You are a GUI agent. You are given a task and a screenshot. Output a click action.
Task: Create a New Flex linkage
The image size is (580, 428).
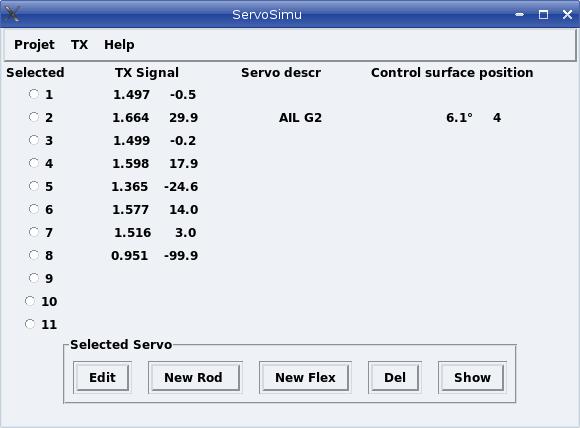point(305,377)
